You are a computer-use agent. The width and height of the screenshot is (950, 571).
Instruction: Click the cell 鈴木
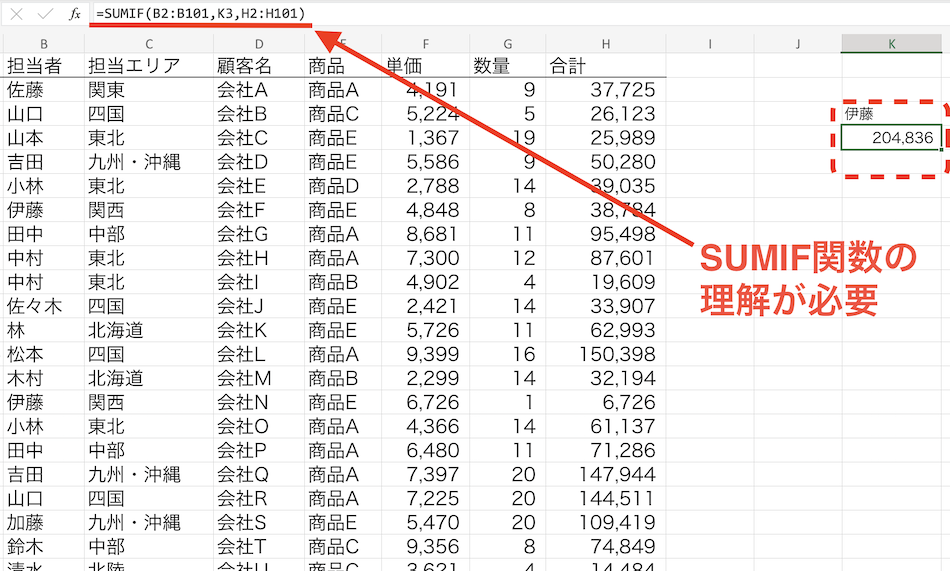[44, 547]
